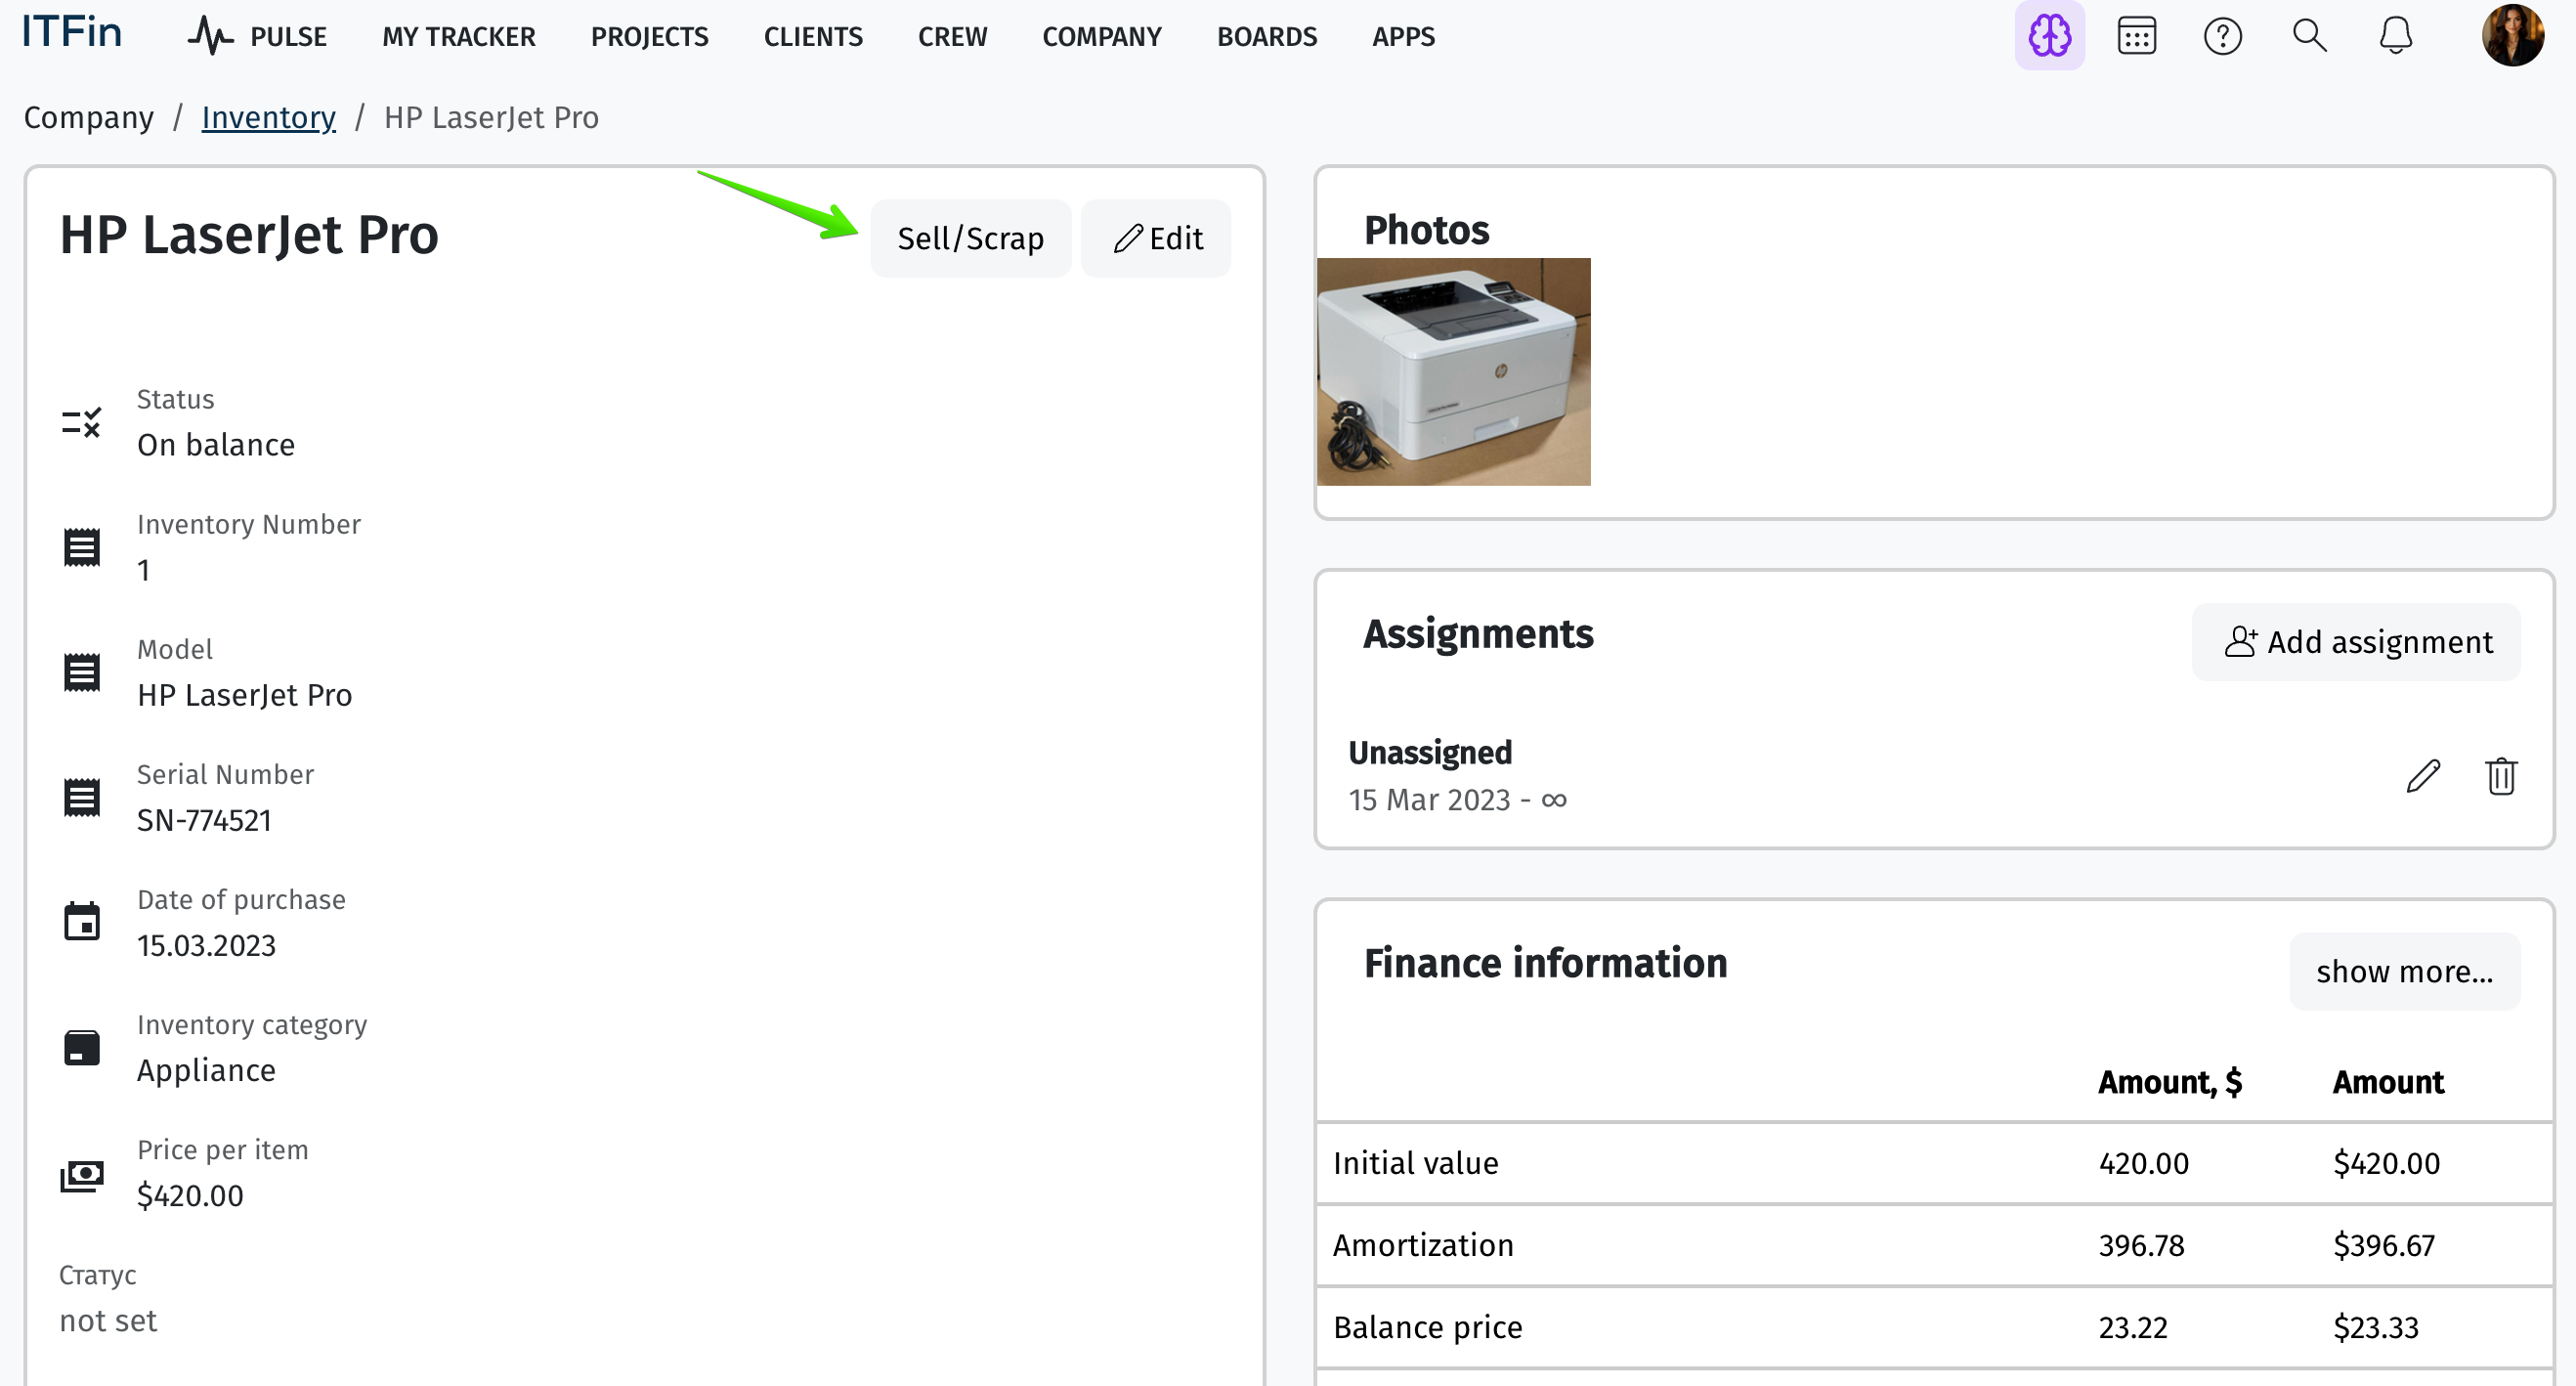This screenshot has height=1386, width=2576.
Task: Click the Inventory category box icon
Action: pyautogui.click(x=82, y=1047)
